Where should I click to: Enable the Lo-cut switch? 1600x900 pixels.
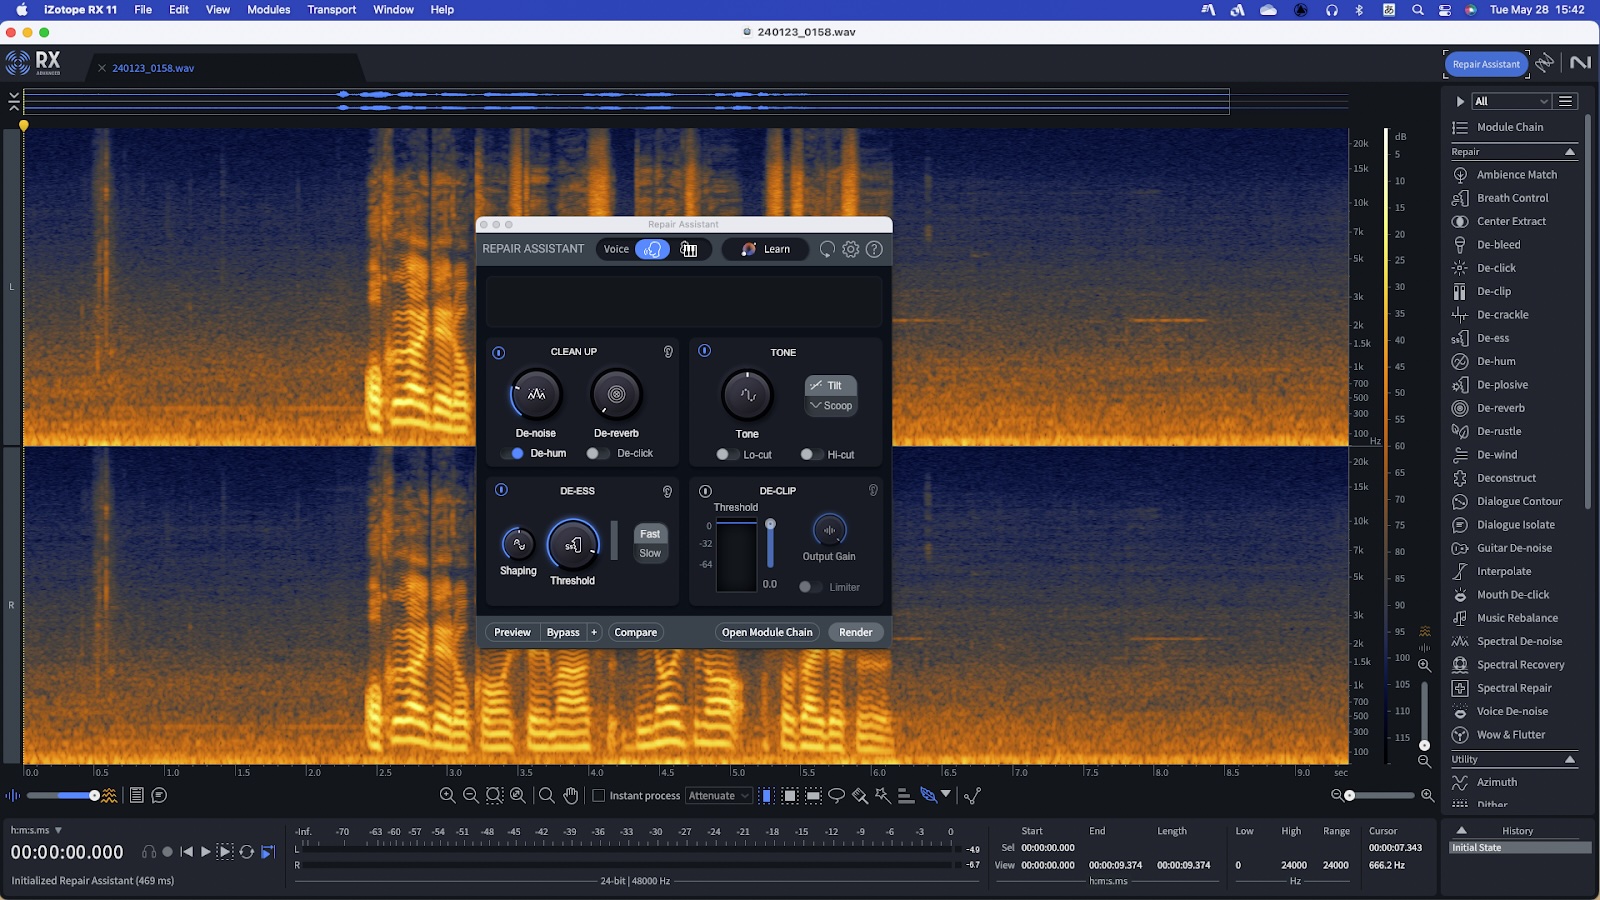(727, 454)
